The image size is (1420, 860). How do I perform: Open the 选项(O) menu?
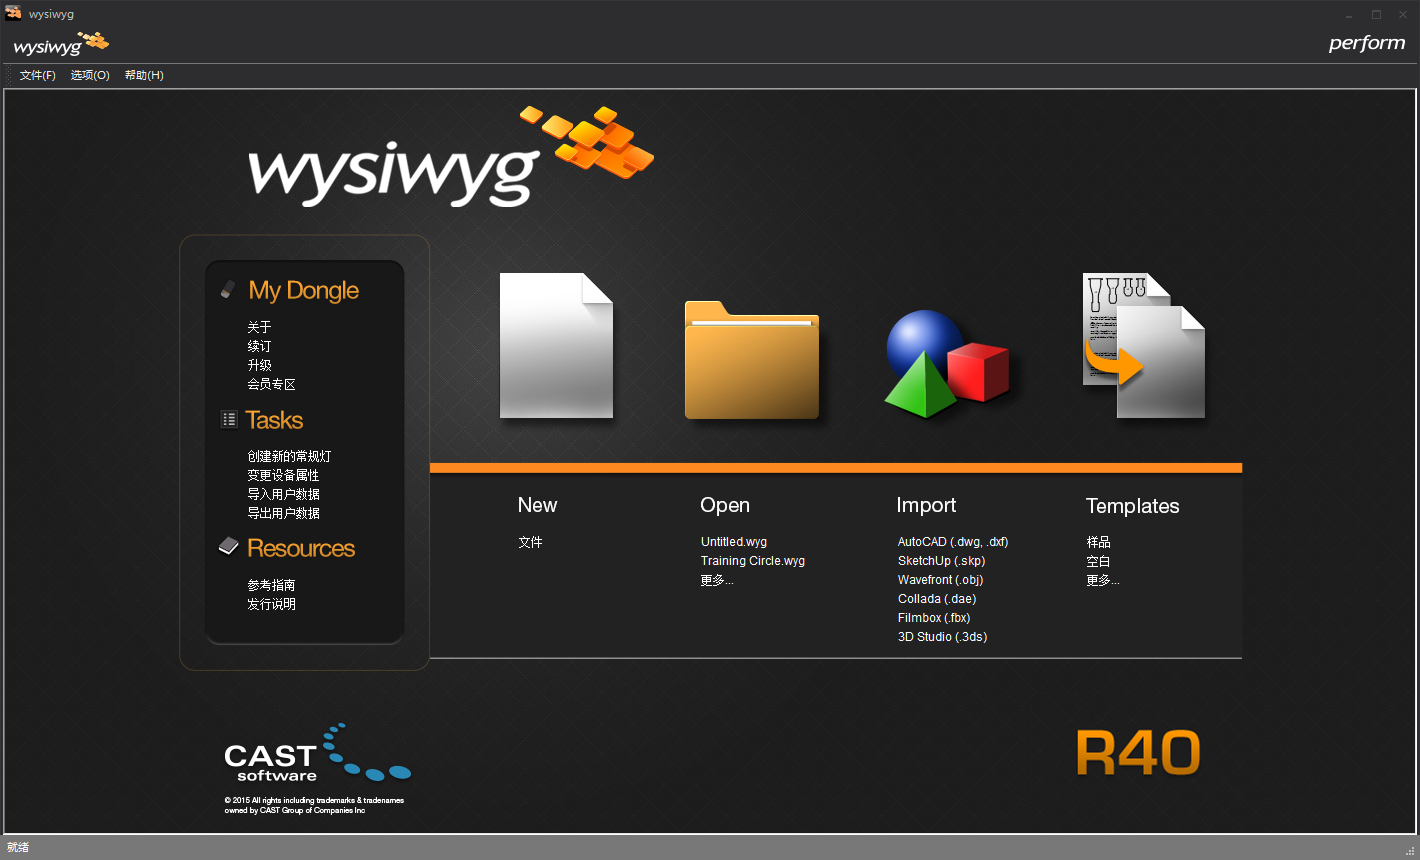point(90,75)
